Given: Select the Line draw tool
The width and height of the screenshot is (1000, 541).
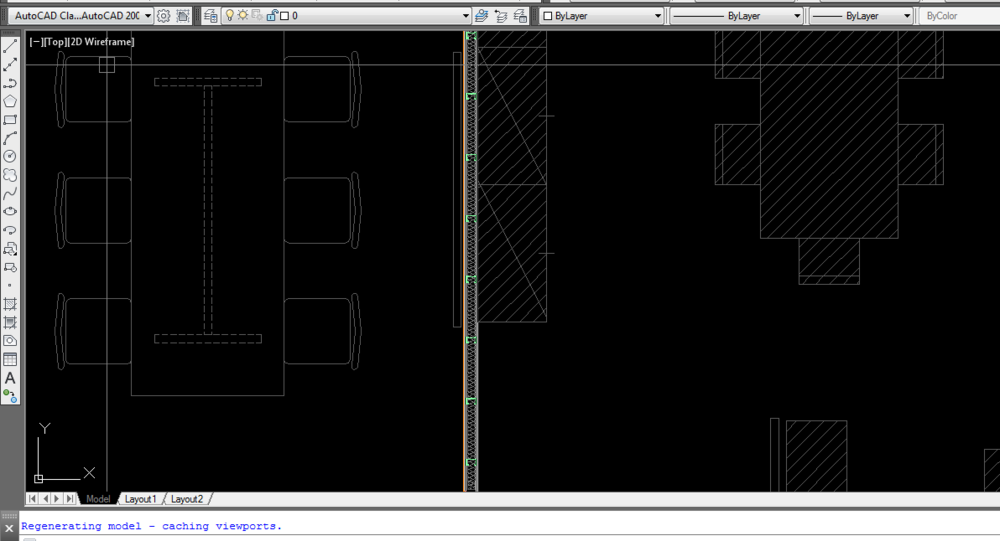Looking at the screenshot, I should (x=10, y=47).
